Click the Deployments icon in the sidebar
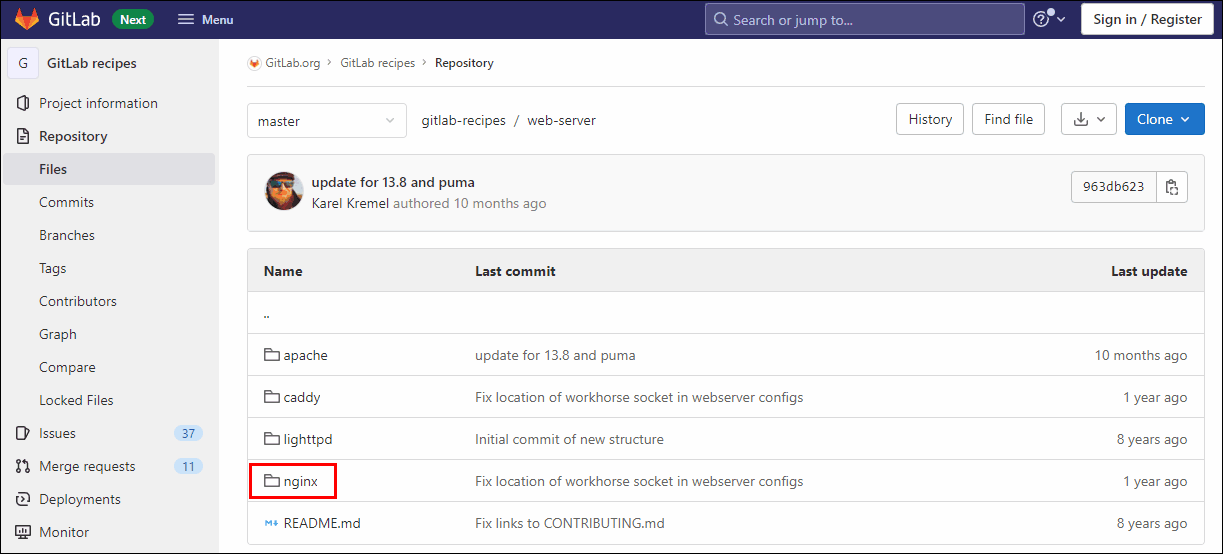1223x554 pixels. click(23, 499)
